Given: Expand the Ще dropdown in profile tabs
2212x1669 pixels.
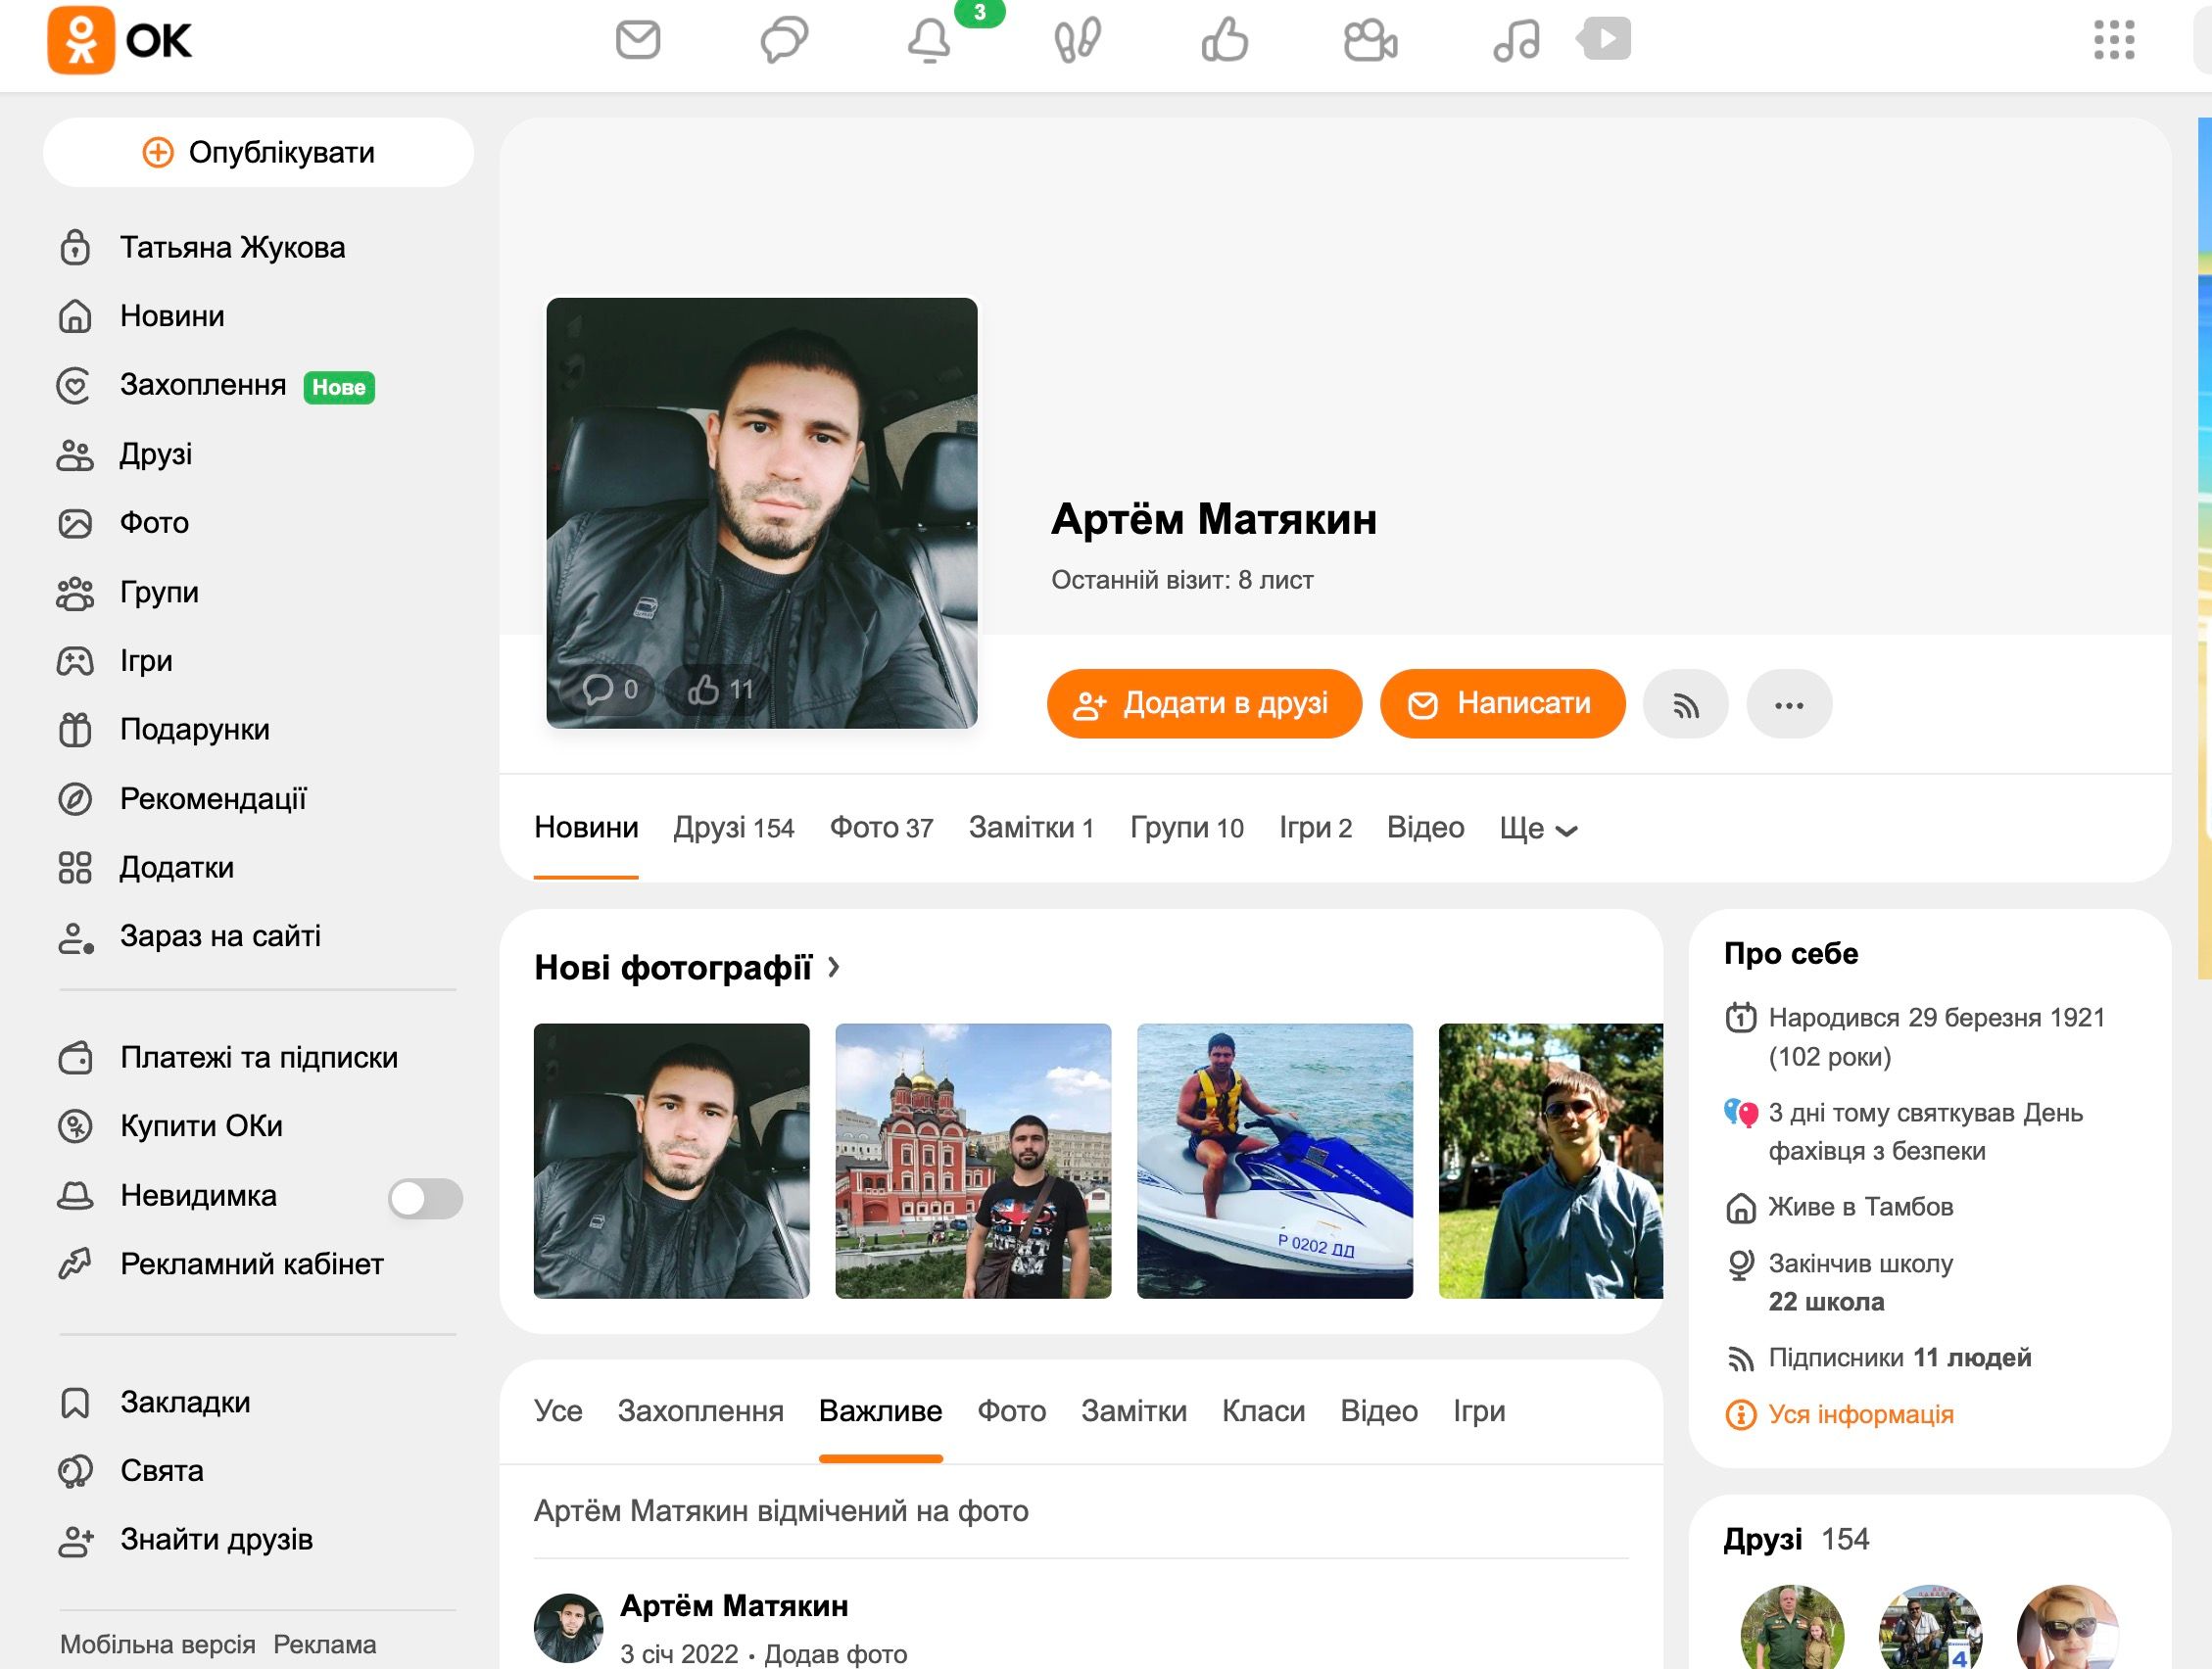Looking at the screenshot, I should pos(1538,828).
